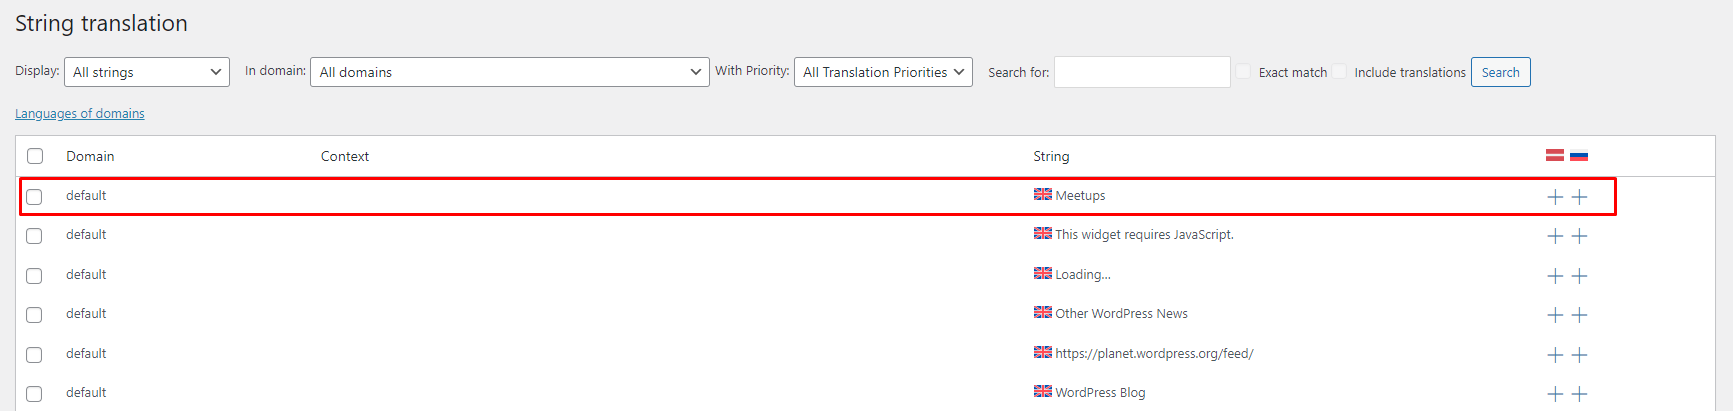Expand the "All domains" dropdown

click(x=510, y=72)
